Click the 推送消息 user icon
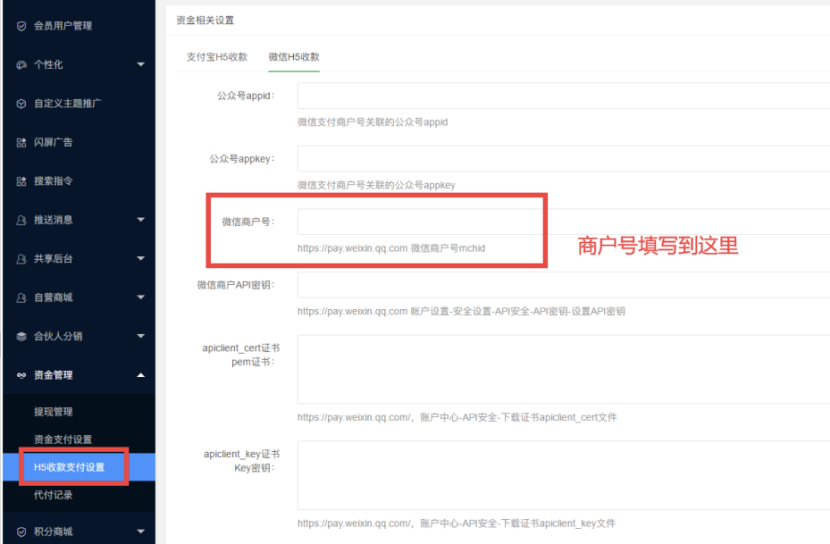Image resolution: width=830 pixels, height=544 pixels. 21,220
